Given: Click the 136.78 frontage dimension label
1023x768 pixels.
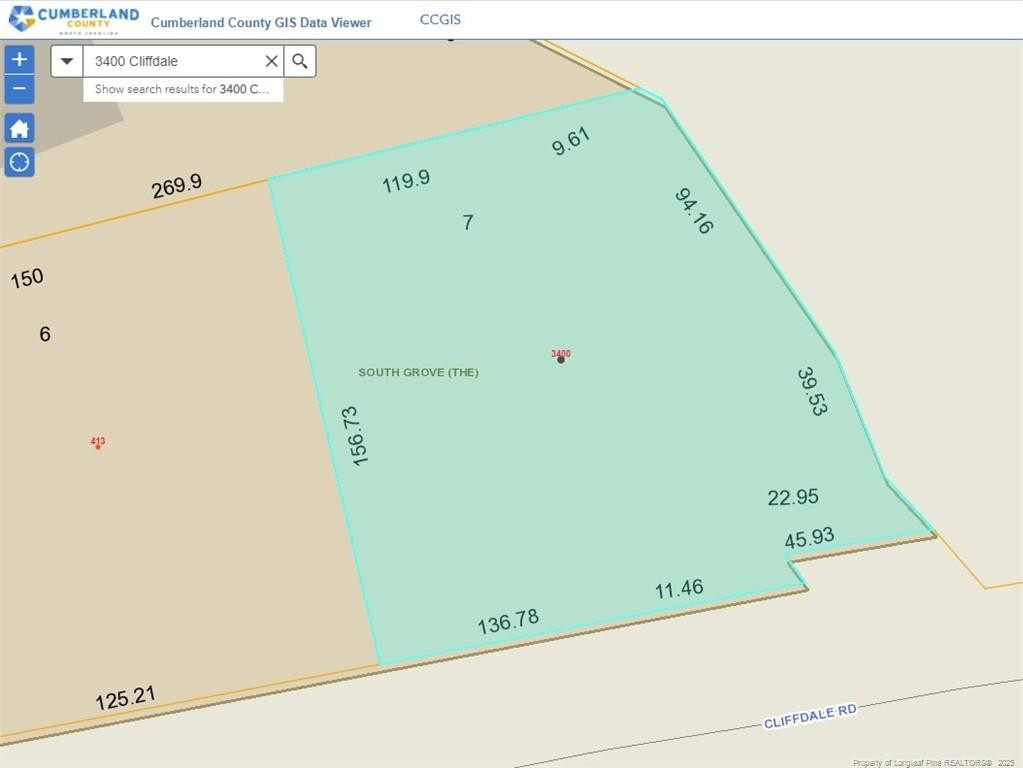Looking at the screenshot, I should 508,621.
